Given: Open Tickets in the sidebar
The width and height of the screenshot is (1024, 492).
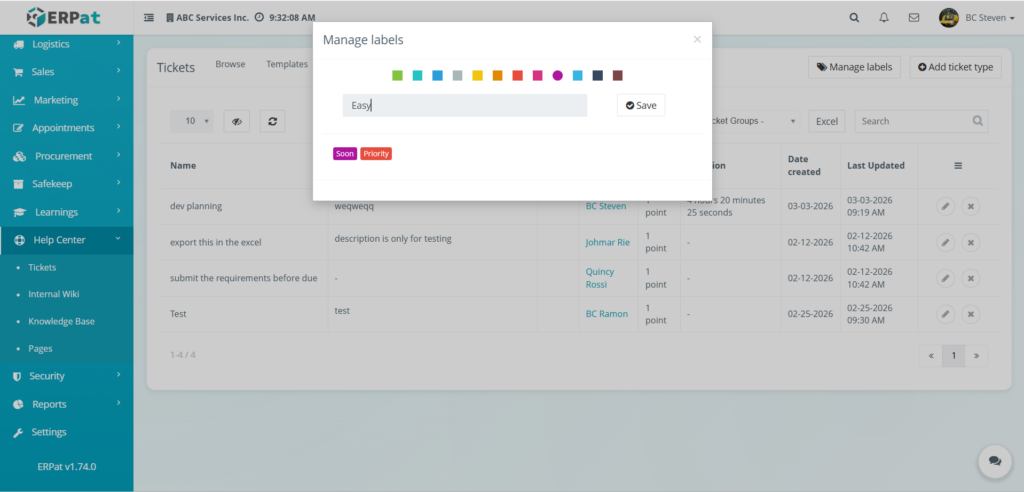Looking at the screenshot, I should [x=42, y=267].
